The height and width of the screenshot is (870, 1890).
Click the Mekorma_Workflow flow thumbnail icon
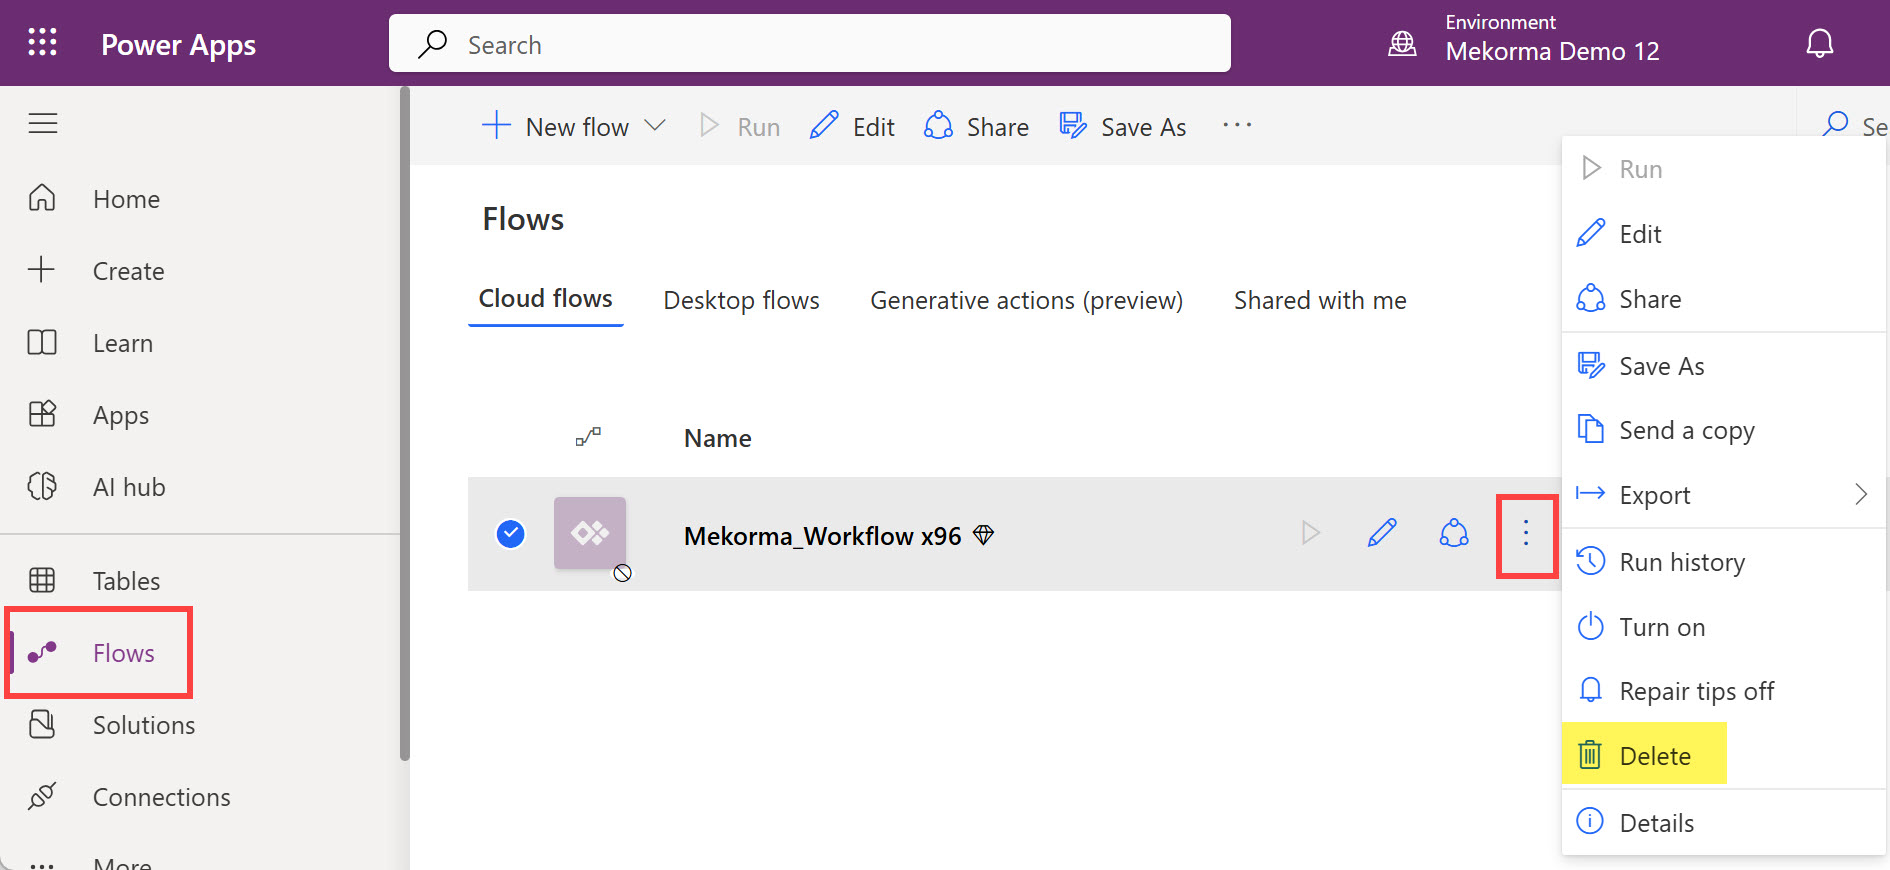(x=590, y=533)
